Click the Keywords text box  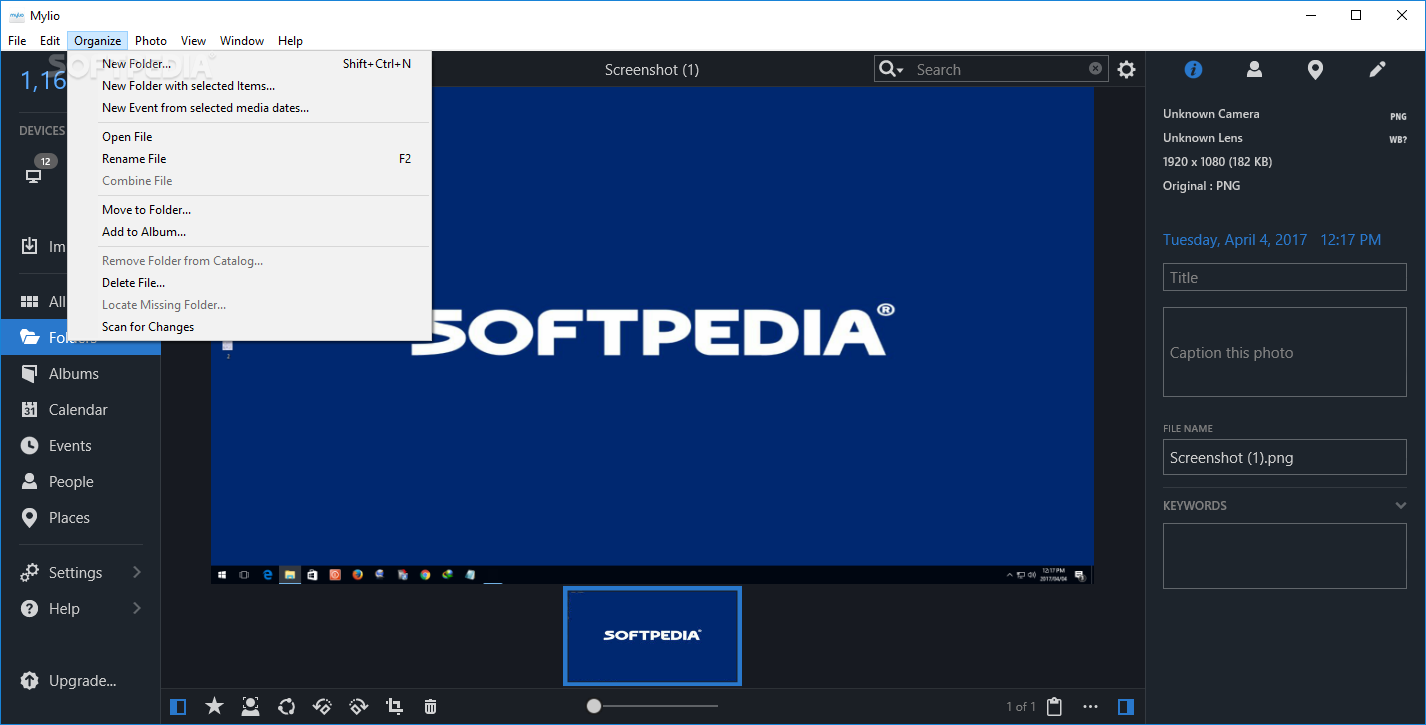(x=1285, y=555)
